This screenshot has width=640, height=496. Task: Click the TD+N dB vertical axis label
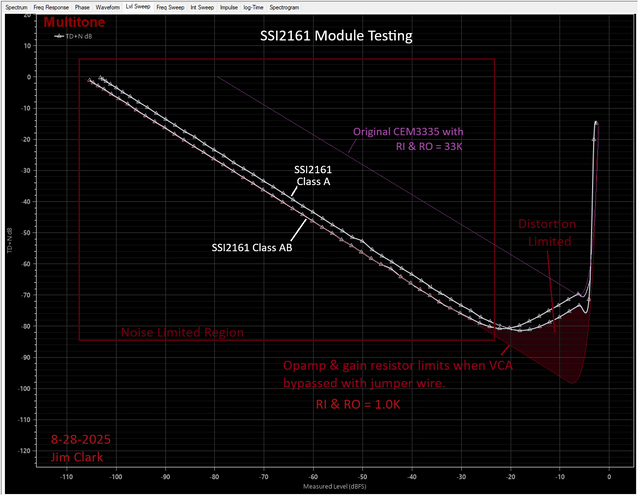pyautogui.click(x=10, y=240)
